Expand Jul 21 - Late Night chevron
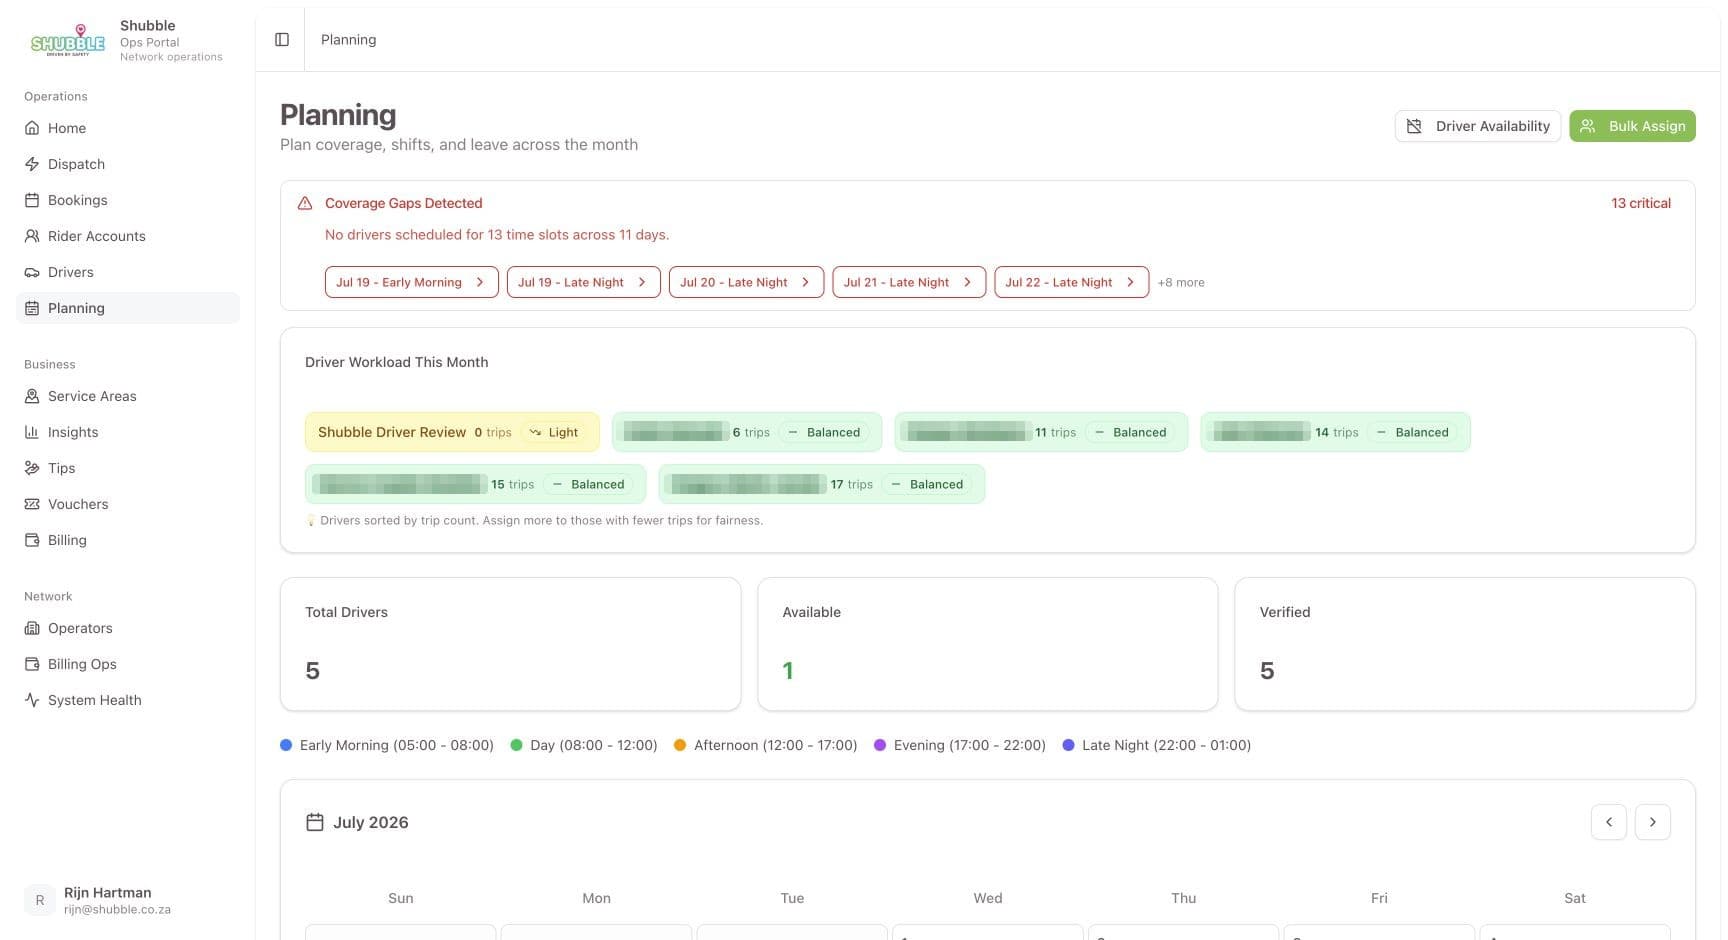The image size is (1728, 940). point(967,282)
